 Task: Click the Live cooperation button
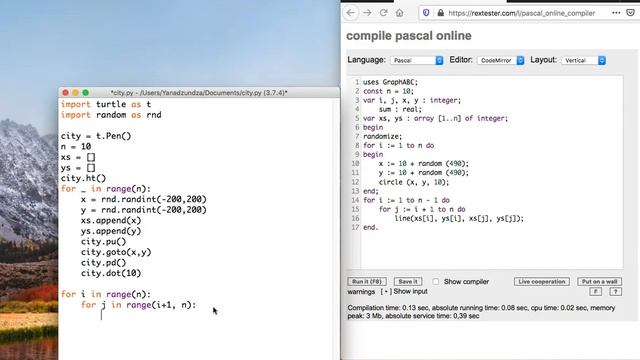[542, 282]
